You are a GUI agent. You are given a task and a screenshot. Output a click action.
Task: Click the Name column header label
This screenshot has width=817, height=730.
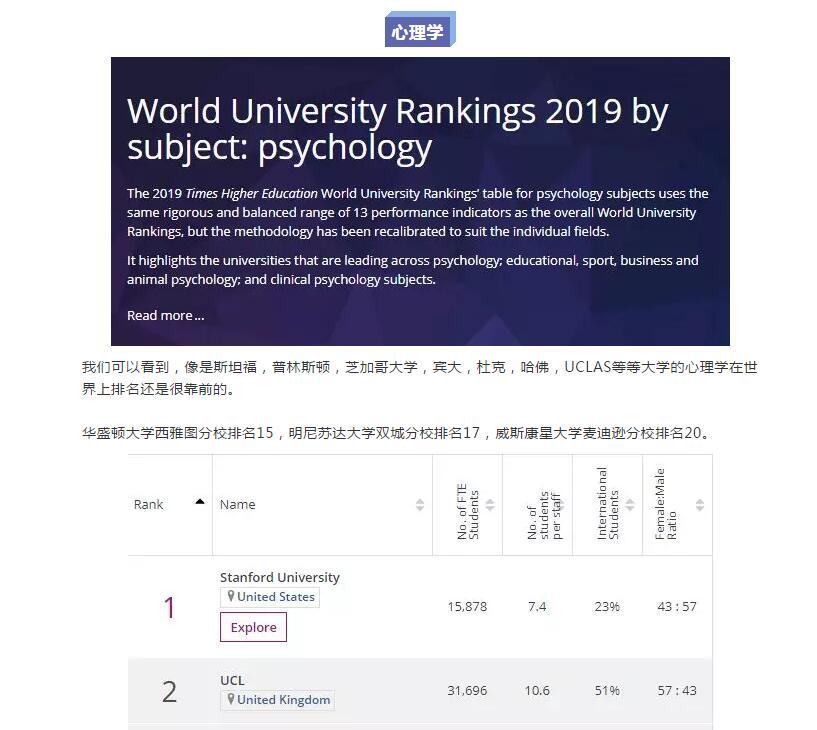coord(237,504)
